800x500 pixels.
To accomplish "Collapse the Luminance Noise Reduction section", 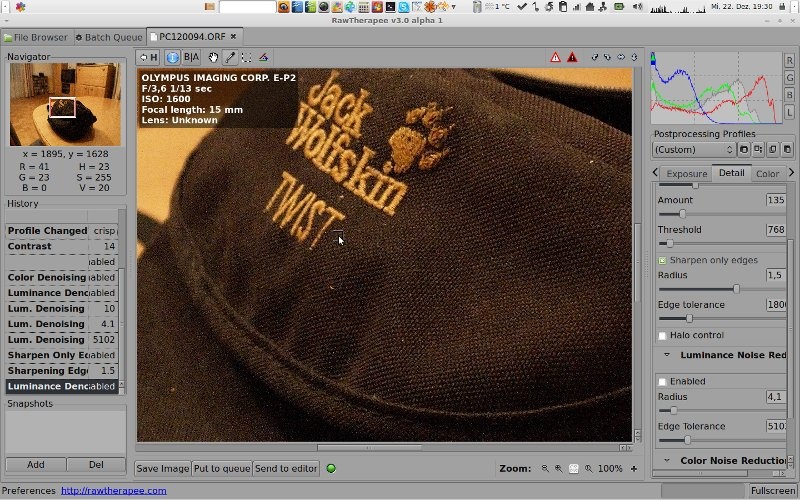I will click(665, 355).
